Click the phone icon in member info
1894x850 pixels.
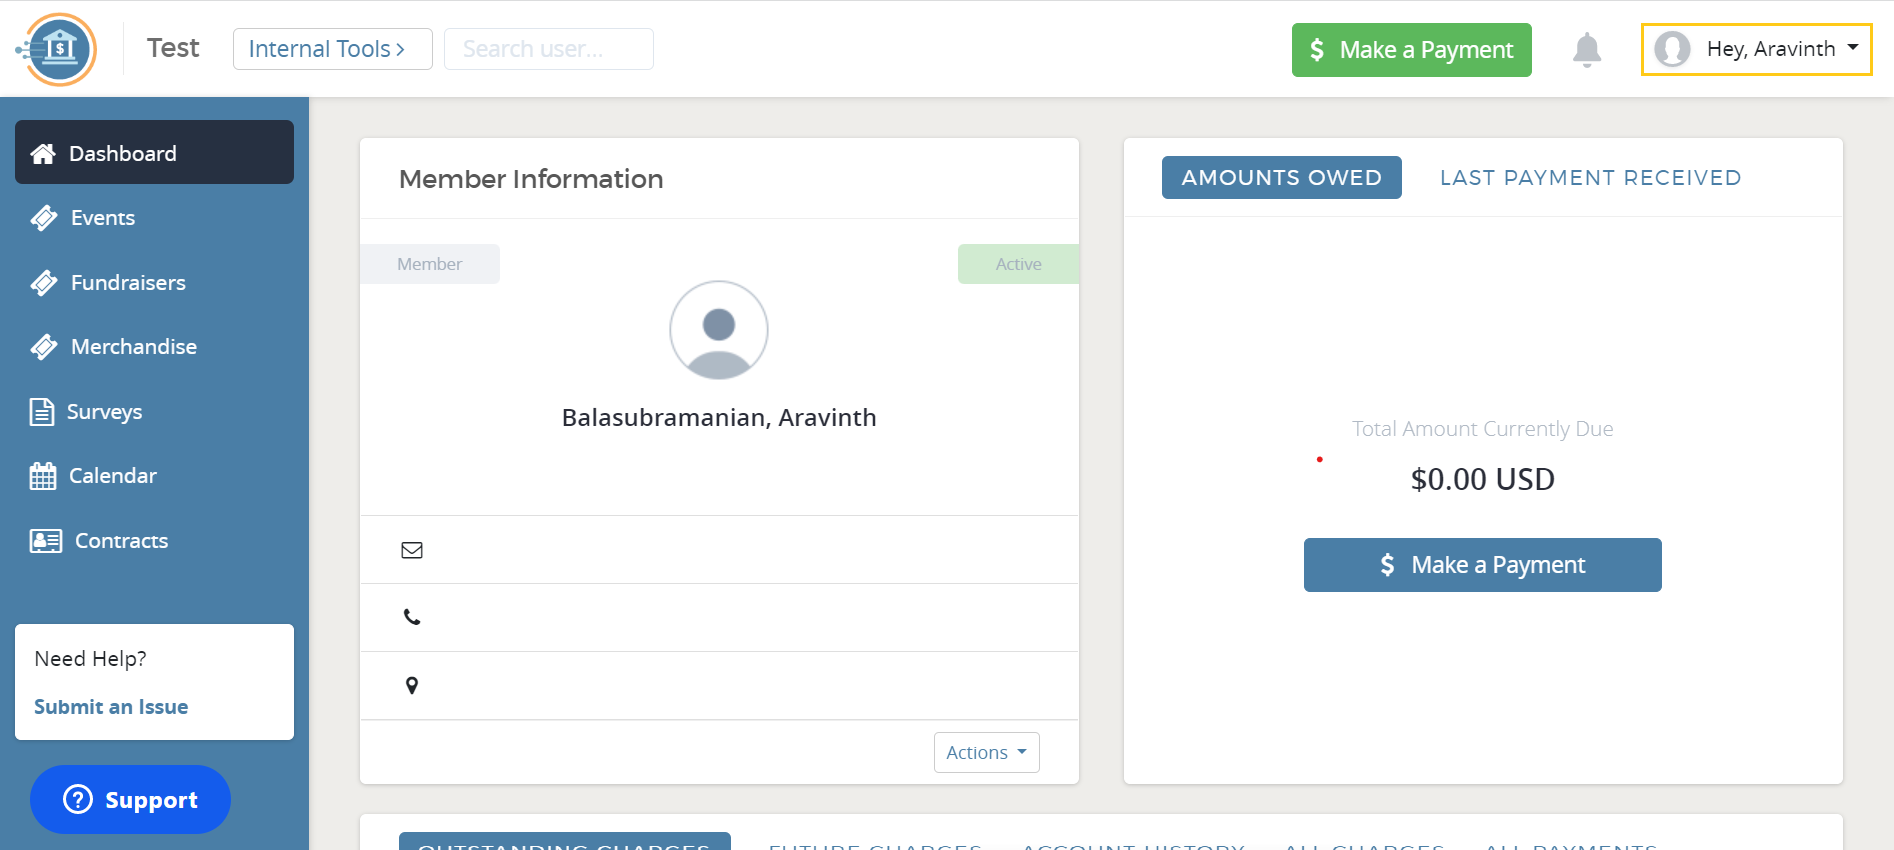click(x=412, y=617)
